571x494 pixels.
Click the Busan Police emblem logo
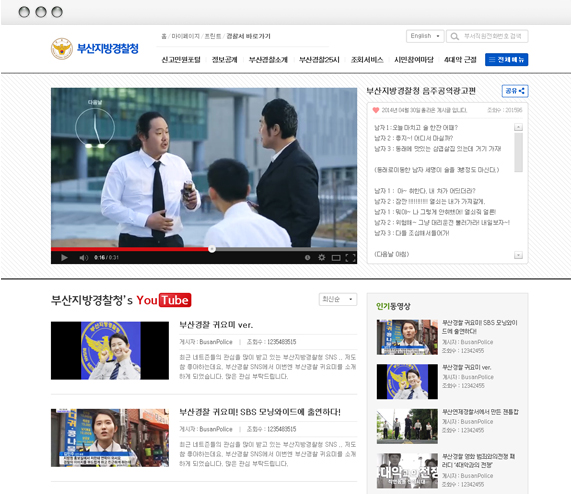coord(62,48)
